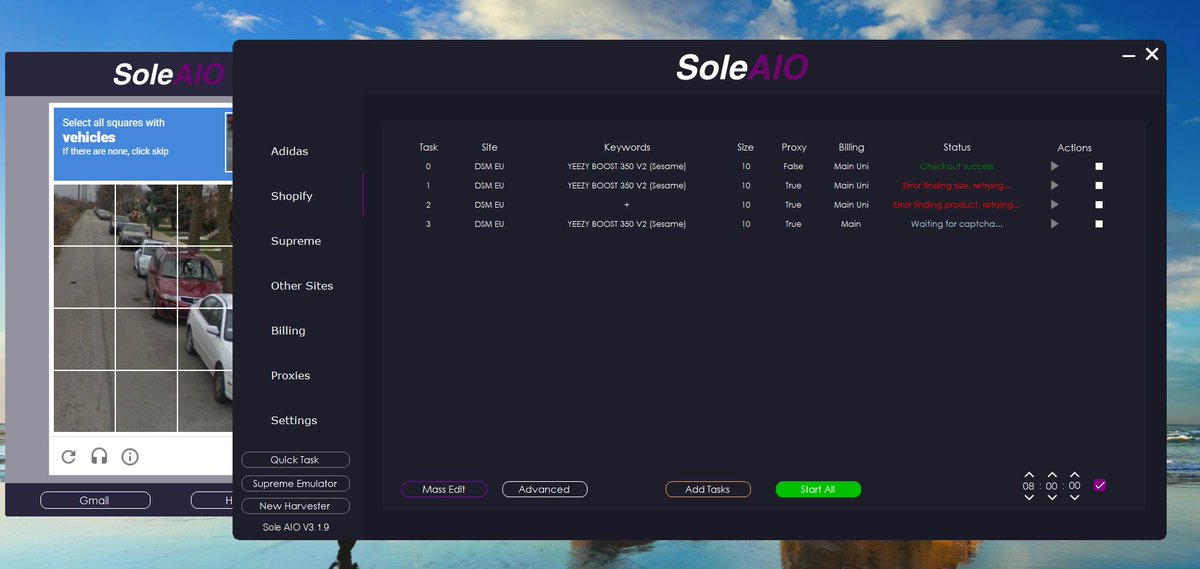Stop task 2 with its square icon
1200x569 pixels.
[1099, 204]
